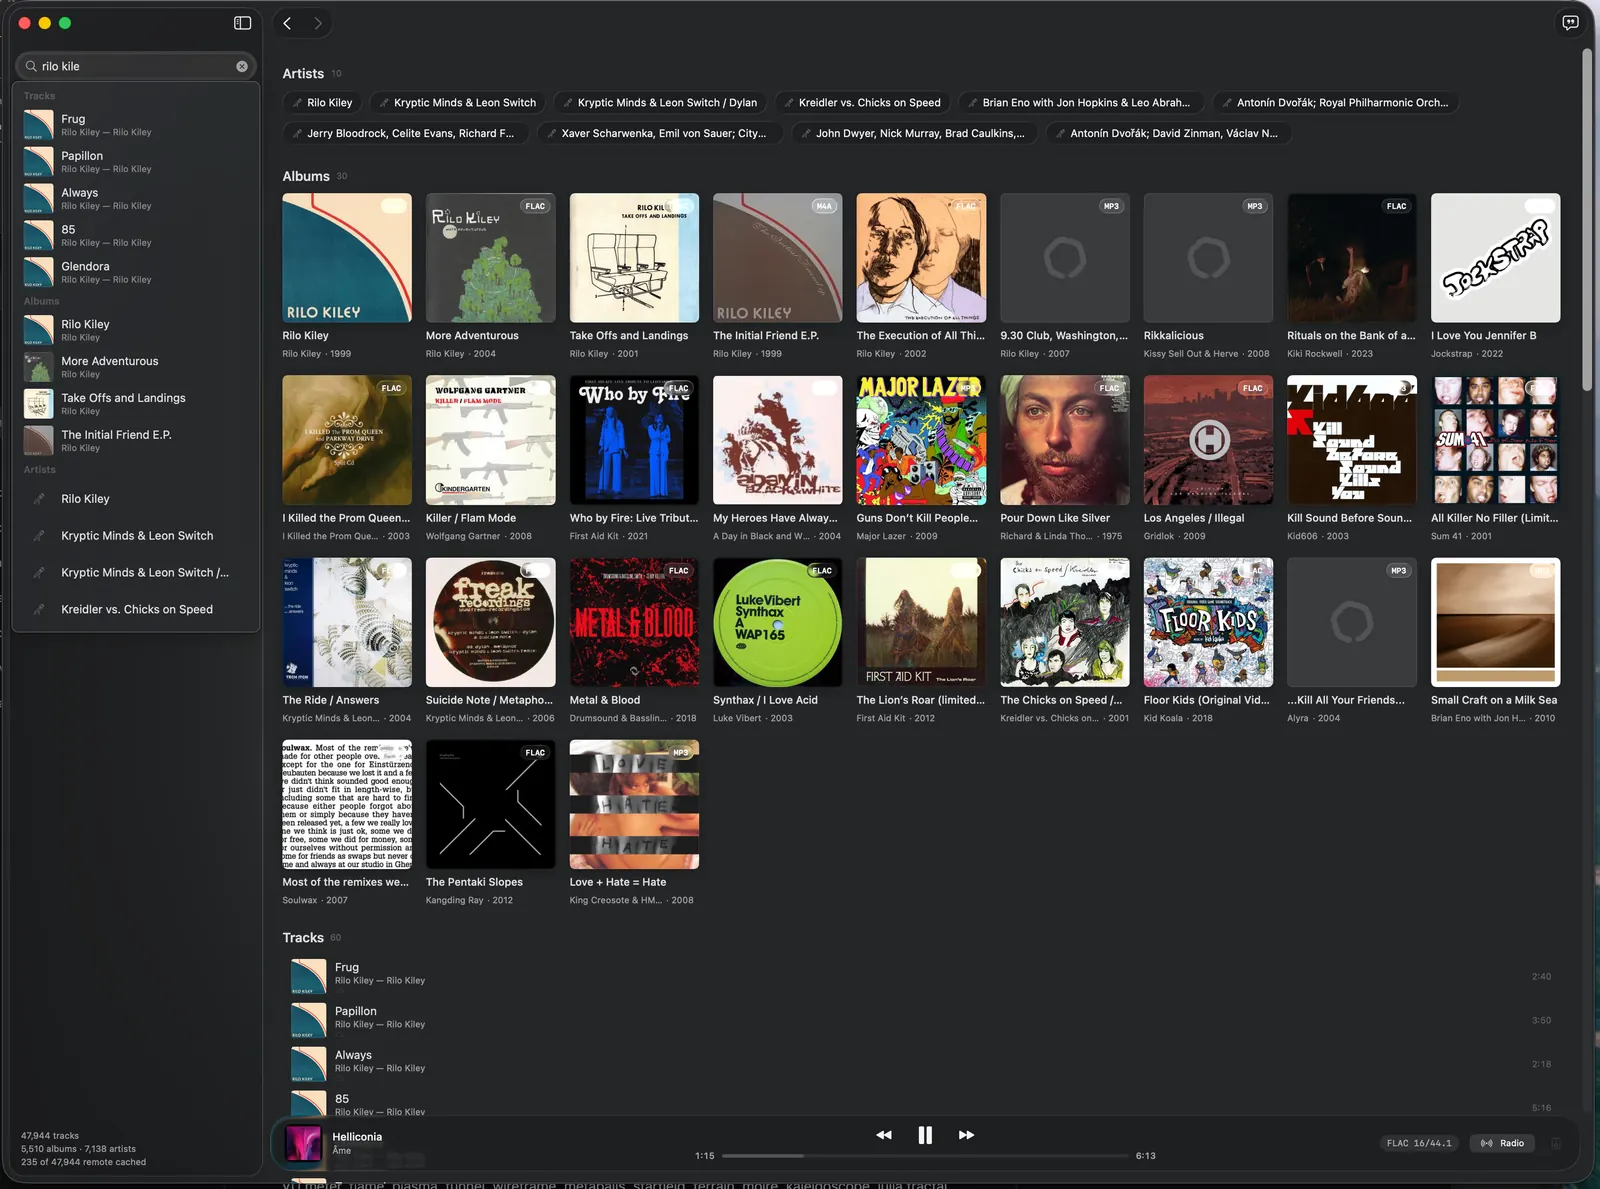Open the Rikkalicious album placeholder
This screenshot has width=1600, height=1189.
click(x=1208, y=258)
